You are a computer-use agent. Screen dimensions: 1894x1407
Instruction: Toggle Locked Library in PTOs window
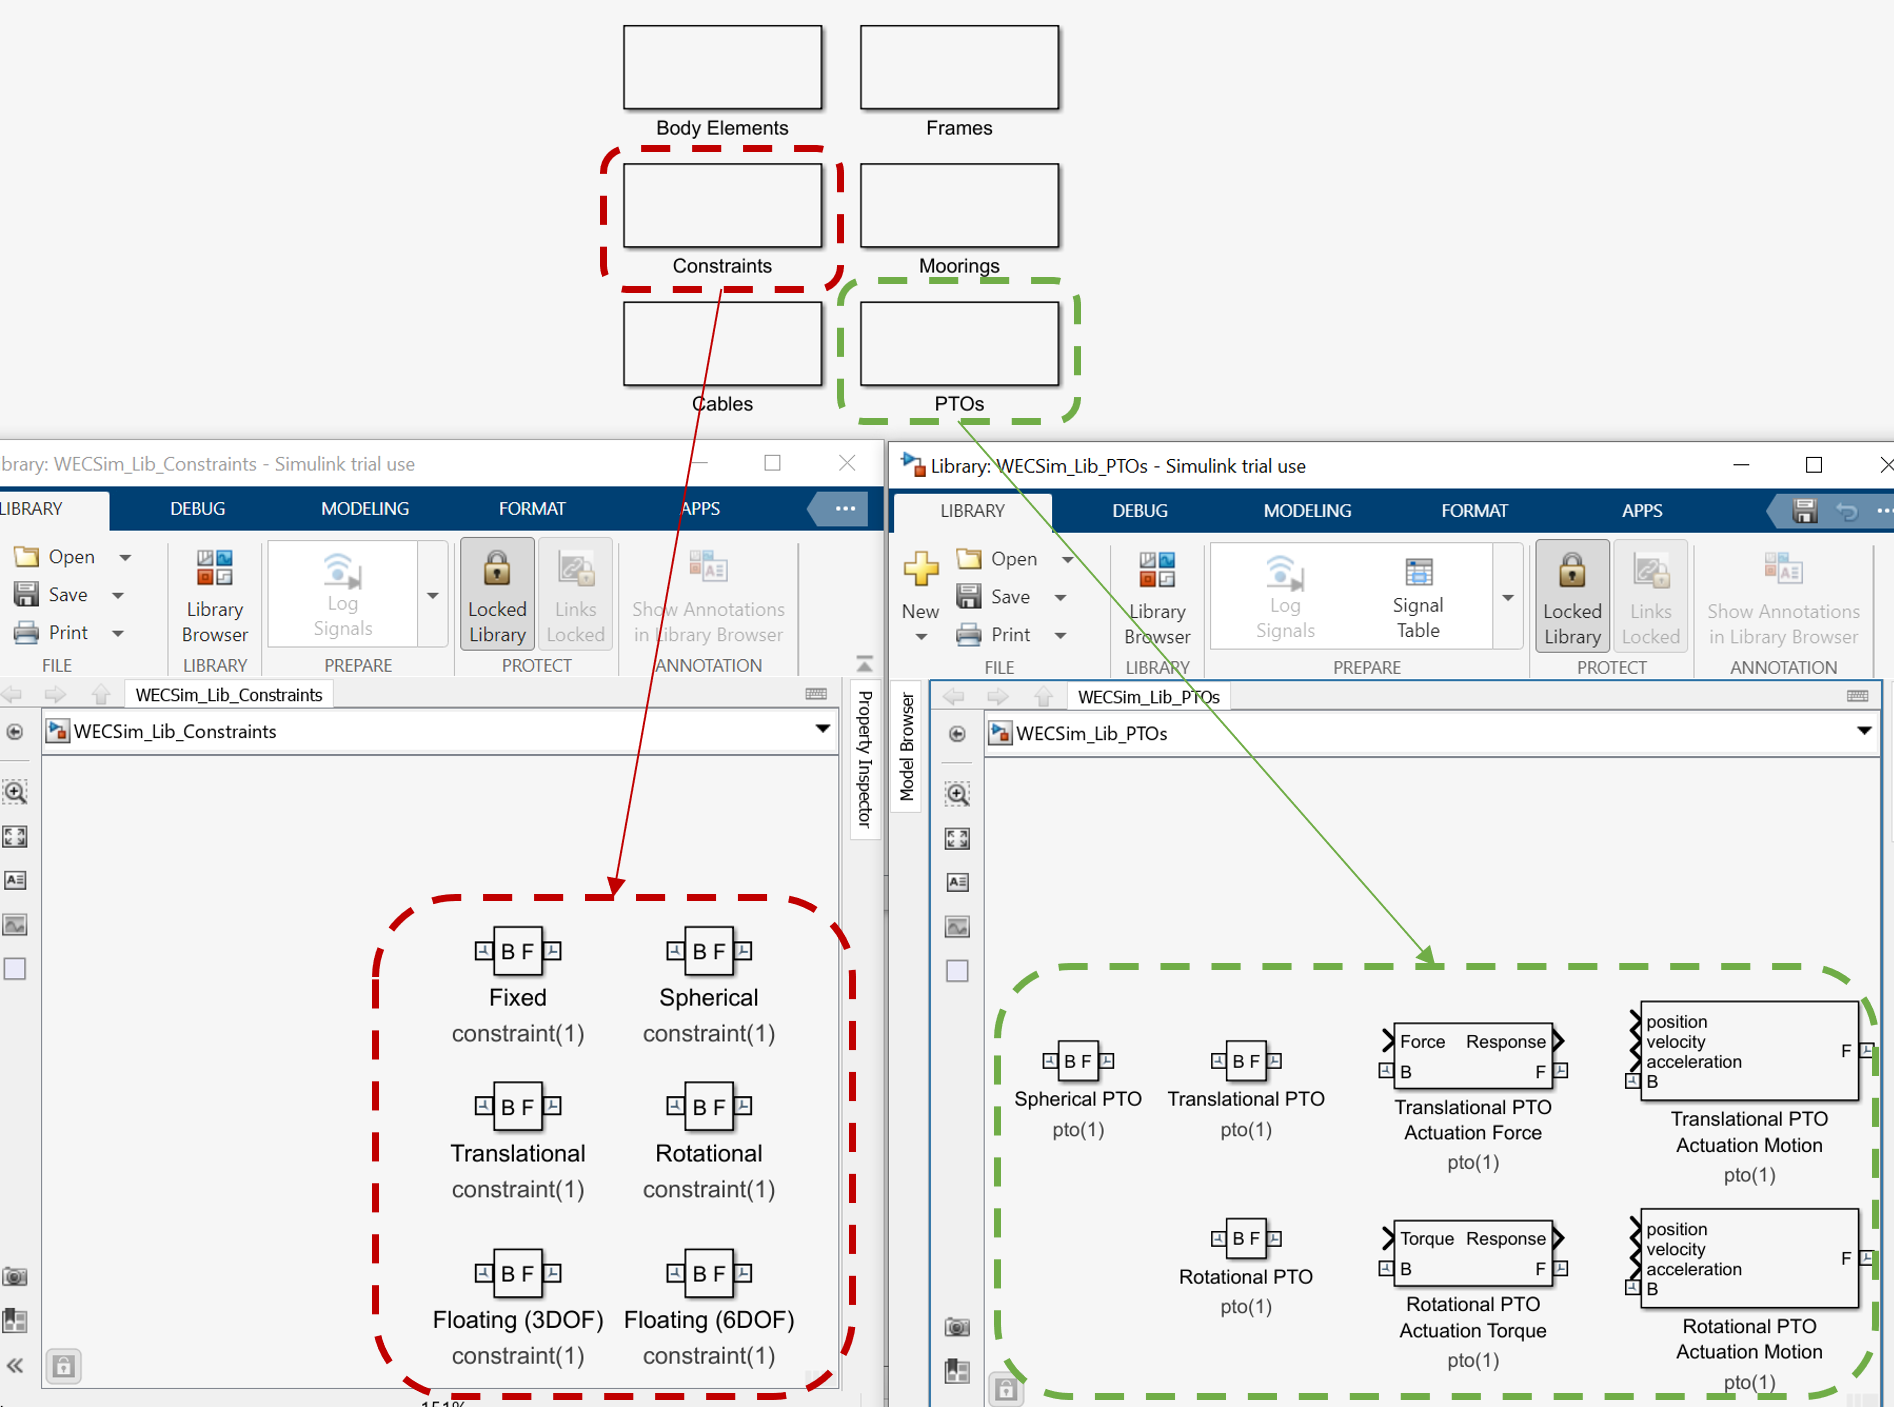pyautogui.click(x=1572, y=598)
